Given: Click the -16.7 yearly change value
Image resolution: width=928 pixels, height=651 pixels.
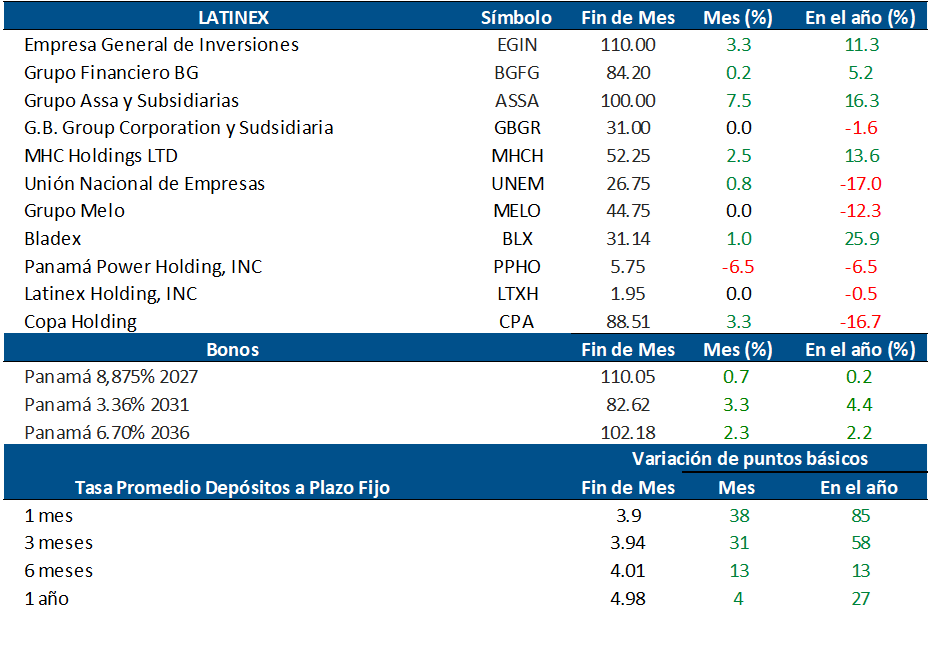Looking at the screenshot, I should coord(861,321).
